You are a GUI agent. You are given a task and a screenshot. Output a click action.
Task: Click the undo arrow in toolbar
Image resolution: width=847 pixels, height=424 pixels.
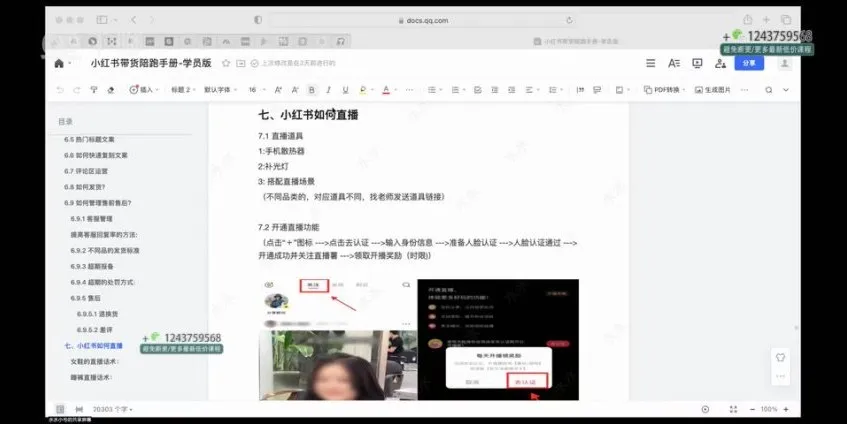[x=61, y=89]
